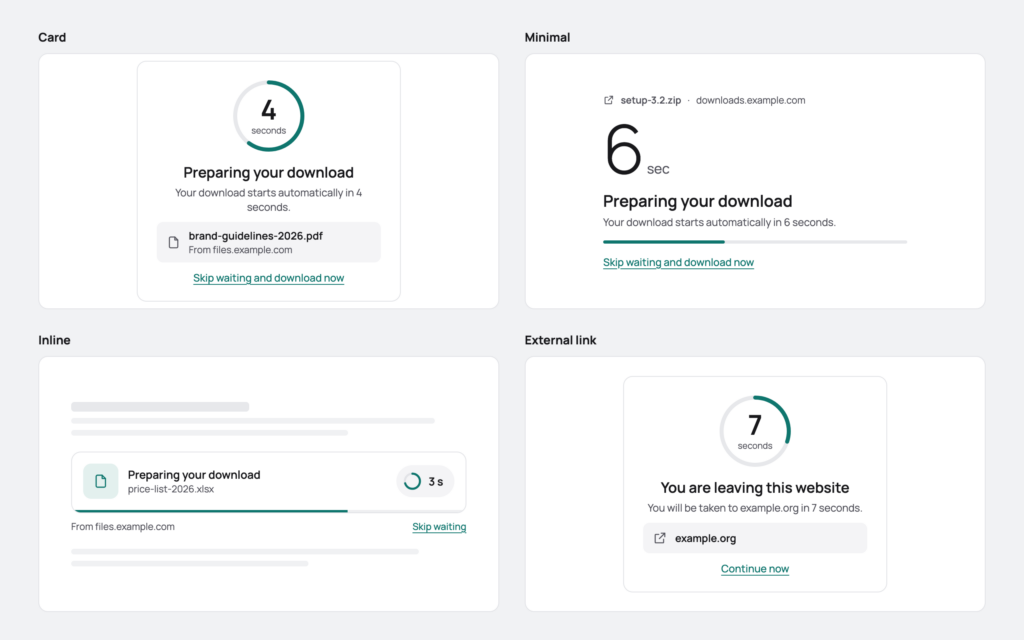Viewport: 1024px width, 640px height.
Task: Click the Card section label
Action: (x=52, y=37)
